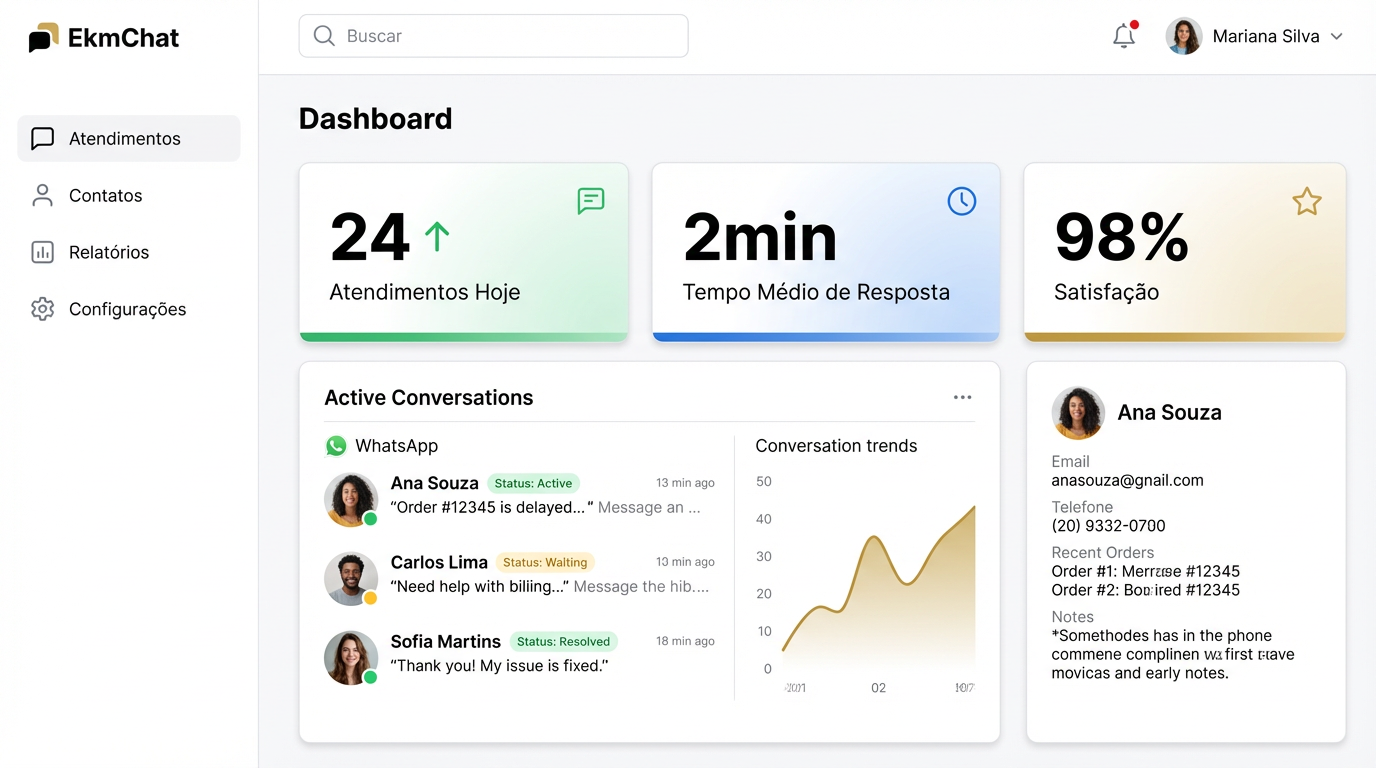Click the WhatsApp logo icon
This screenshot has width=1376, height=768.
click(336, 446)
